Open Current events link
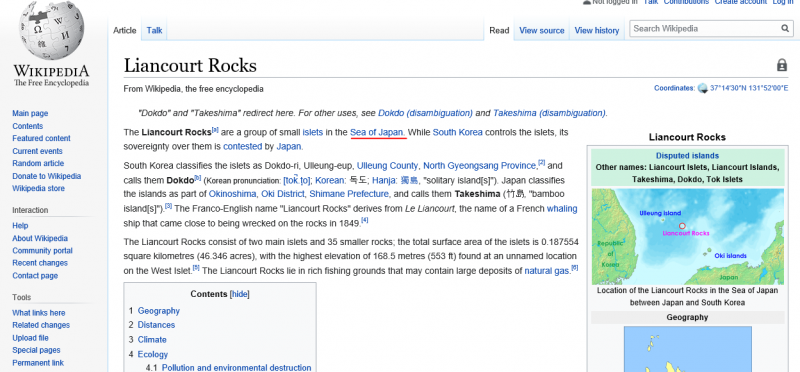Image resolution: width=800 pixels, height=372 pixels. 37,151
